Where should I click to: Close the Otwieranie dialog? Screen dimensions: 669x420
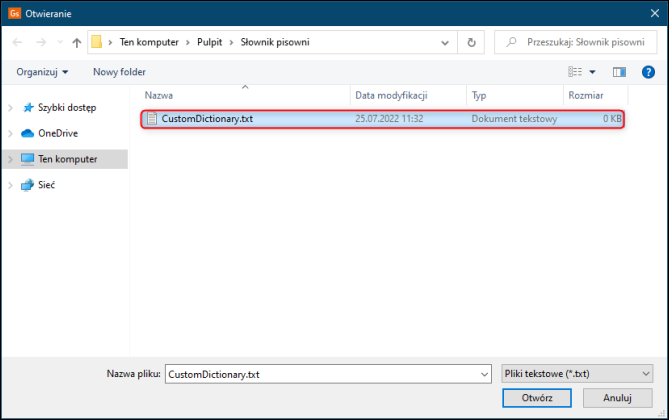(654, 13)
